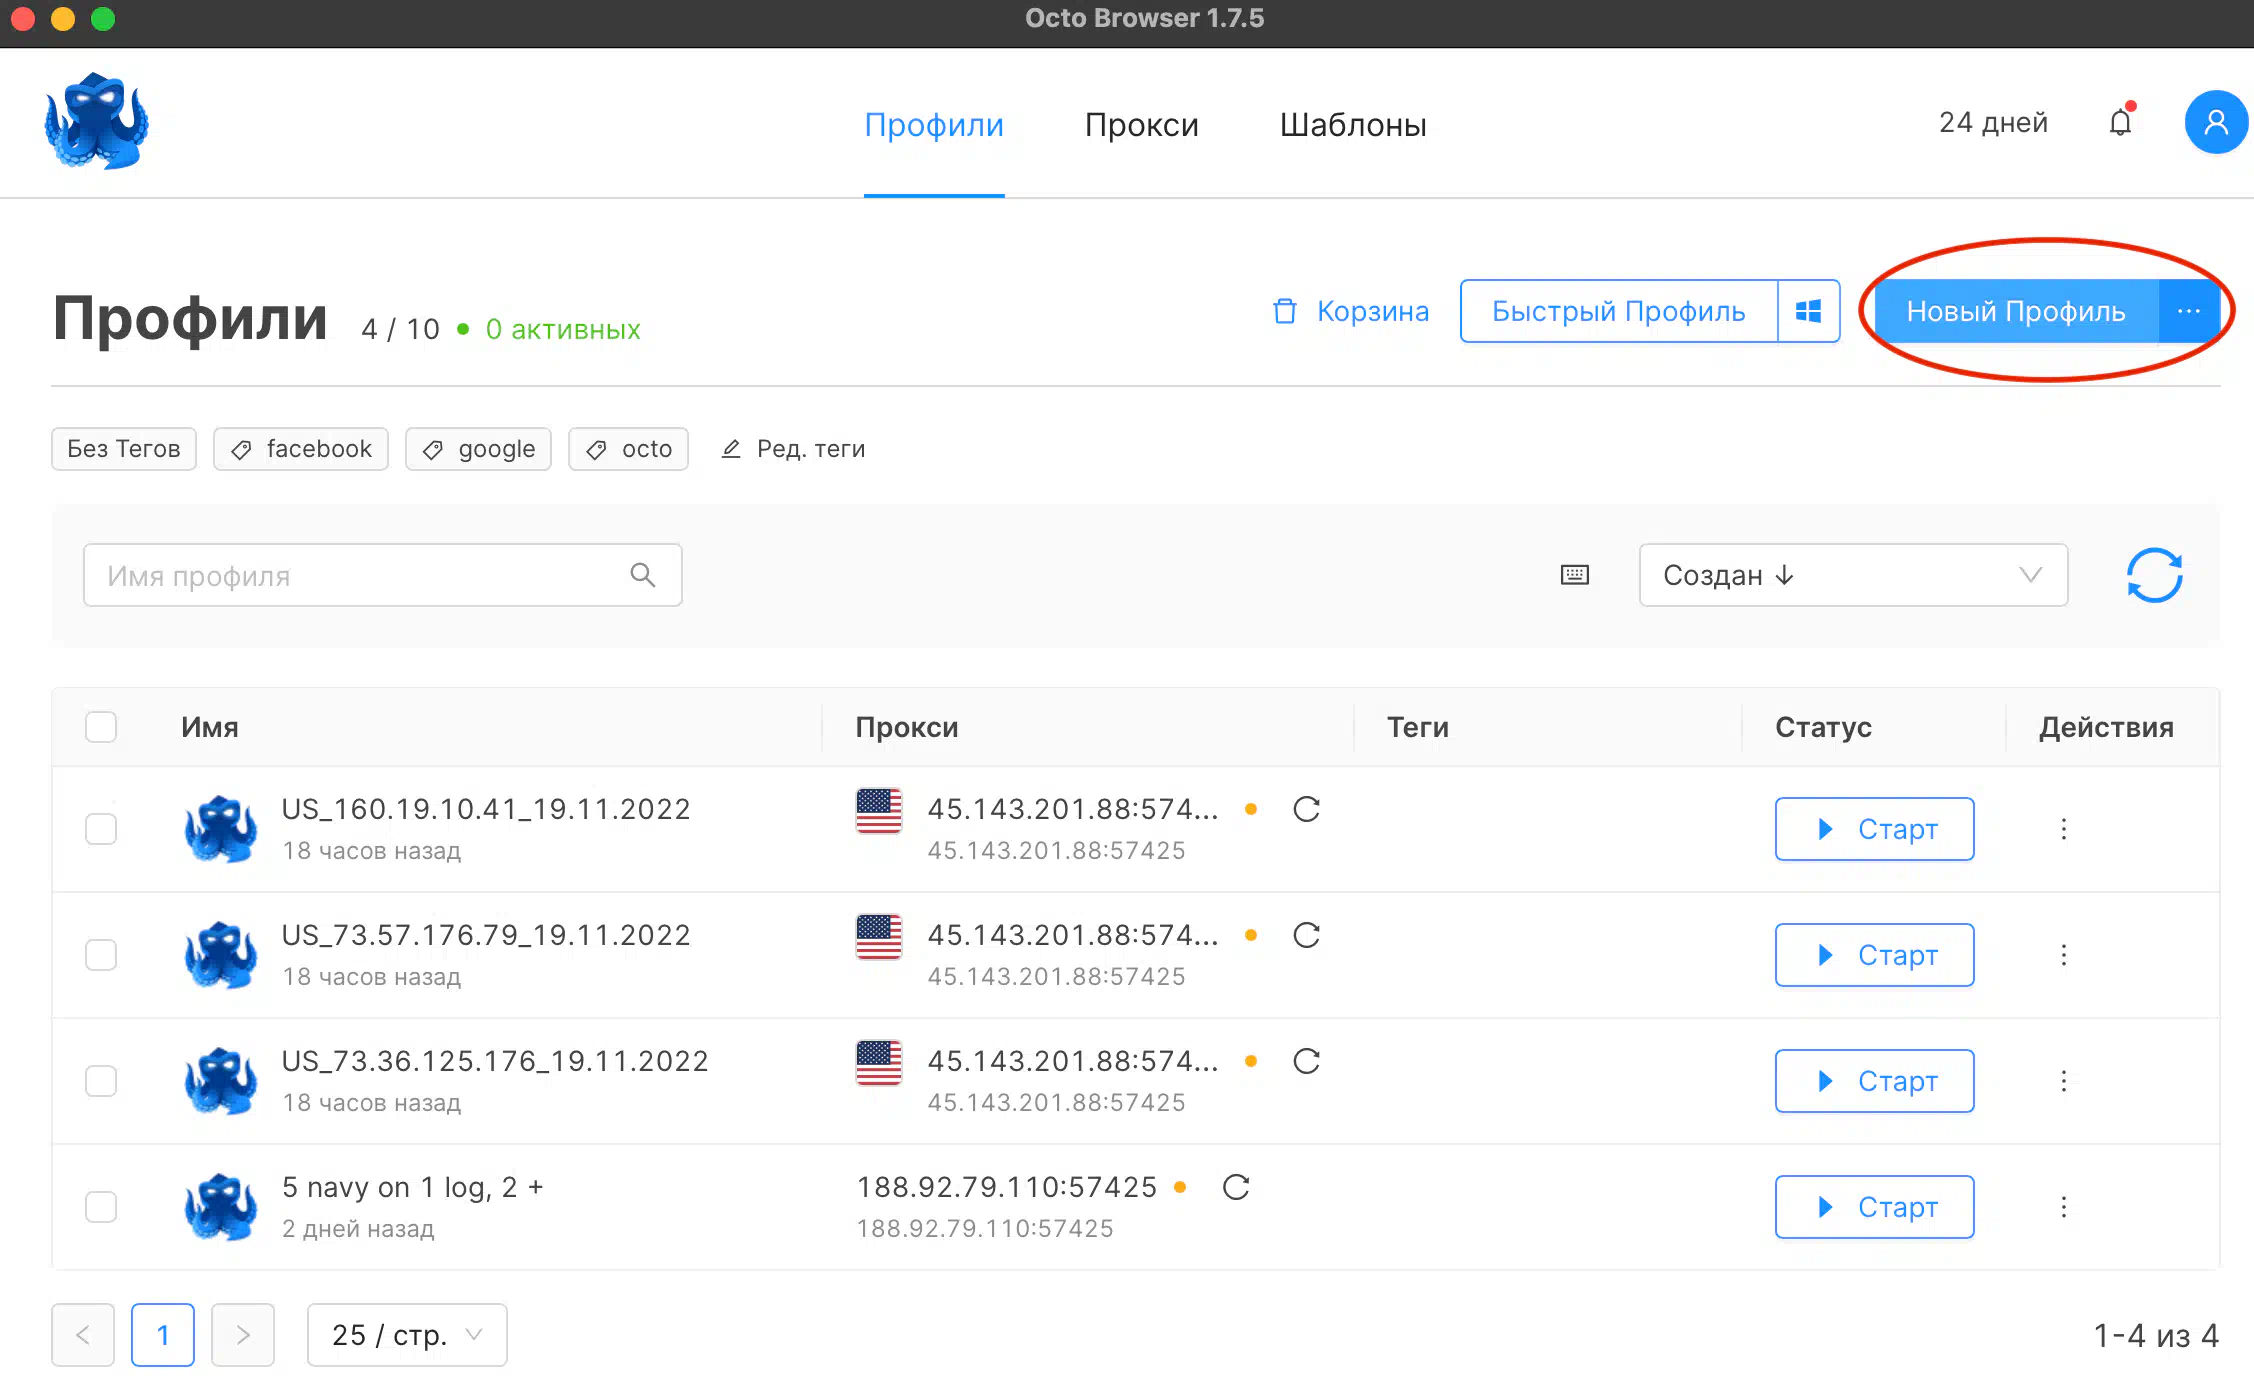Filter by Без Тегов tag
Image resolution: width=2254 pixels, height=1376 pixels.
click(x=124, y=449)
